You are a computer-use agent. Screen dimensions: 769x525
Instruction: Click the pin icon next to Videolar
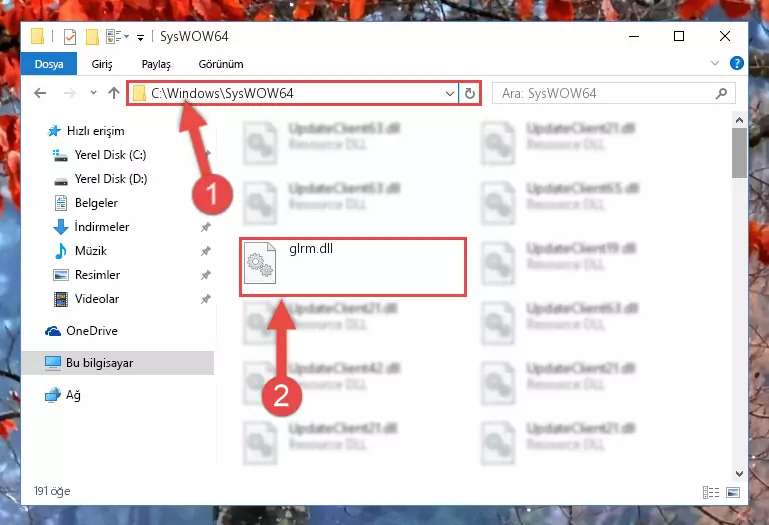point(205,299)
